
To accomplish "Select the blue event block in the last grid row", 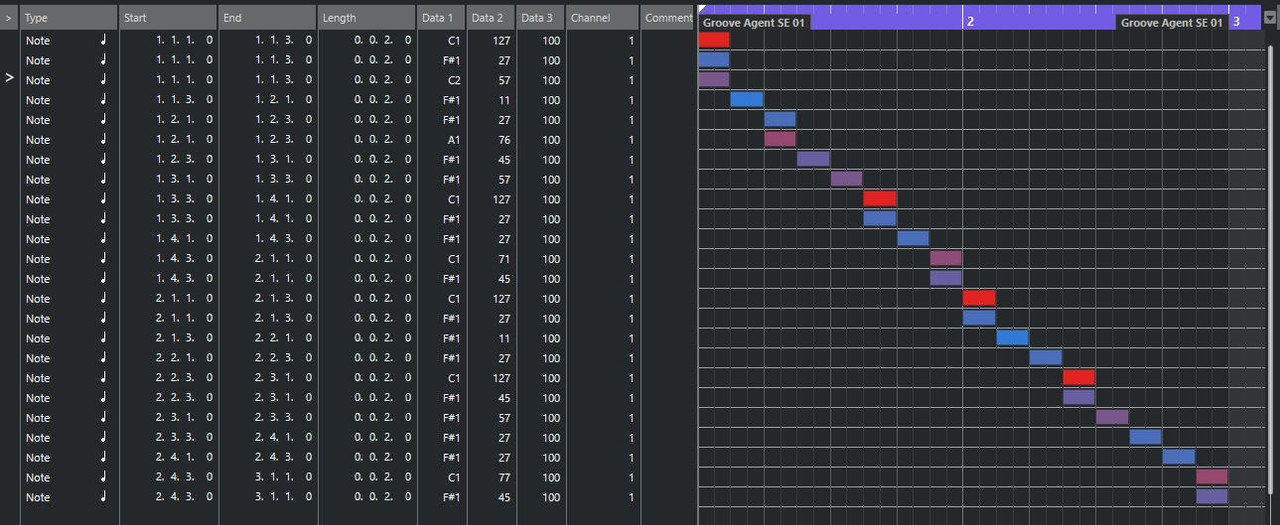I will click(x=1212, y=497).
